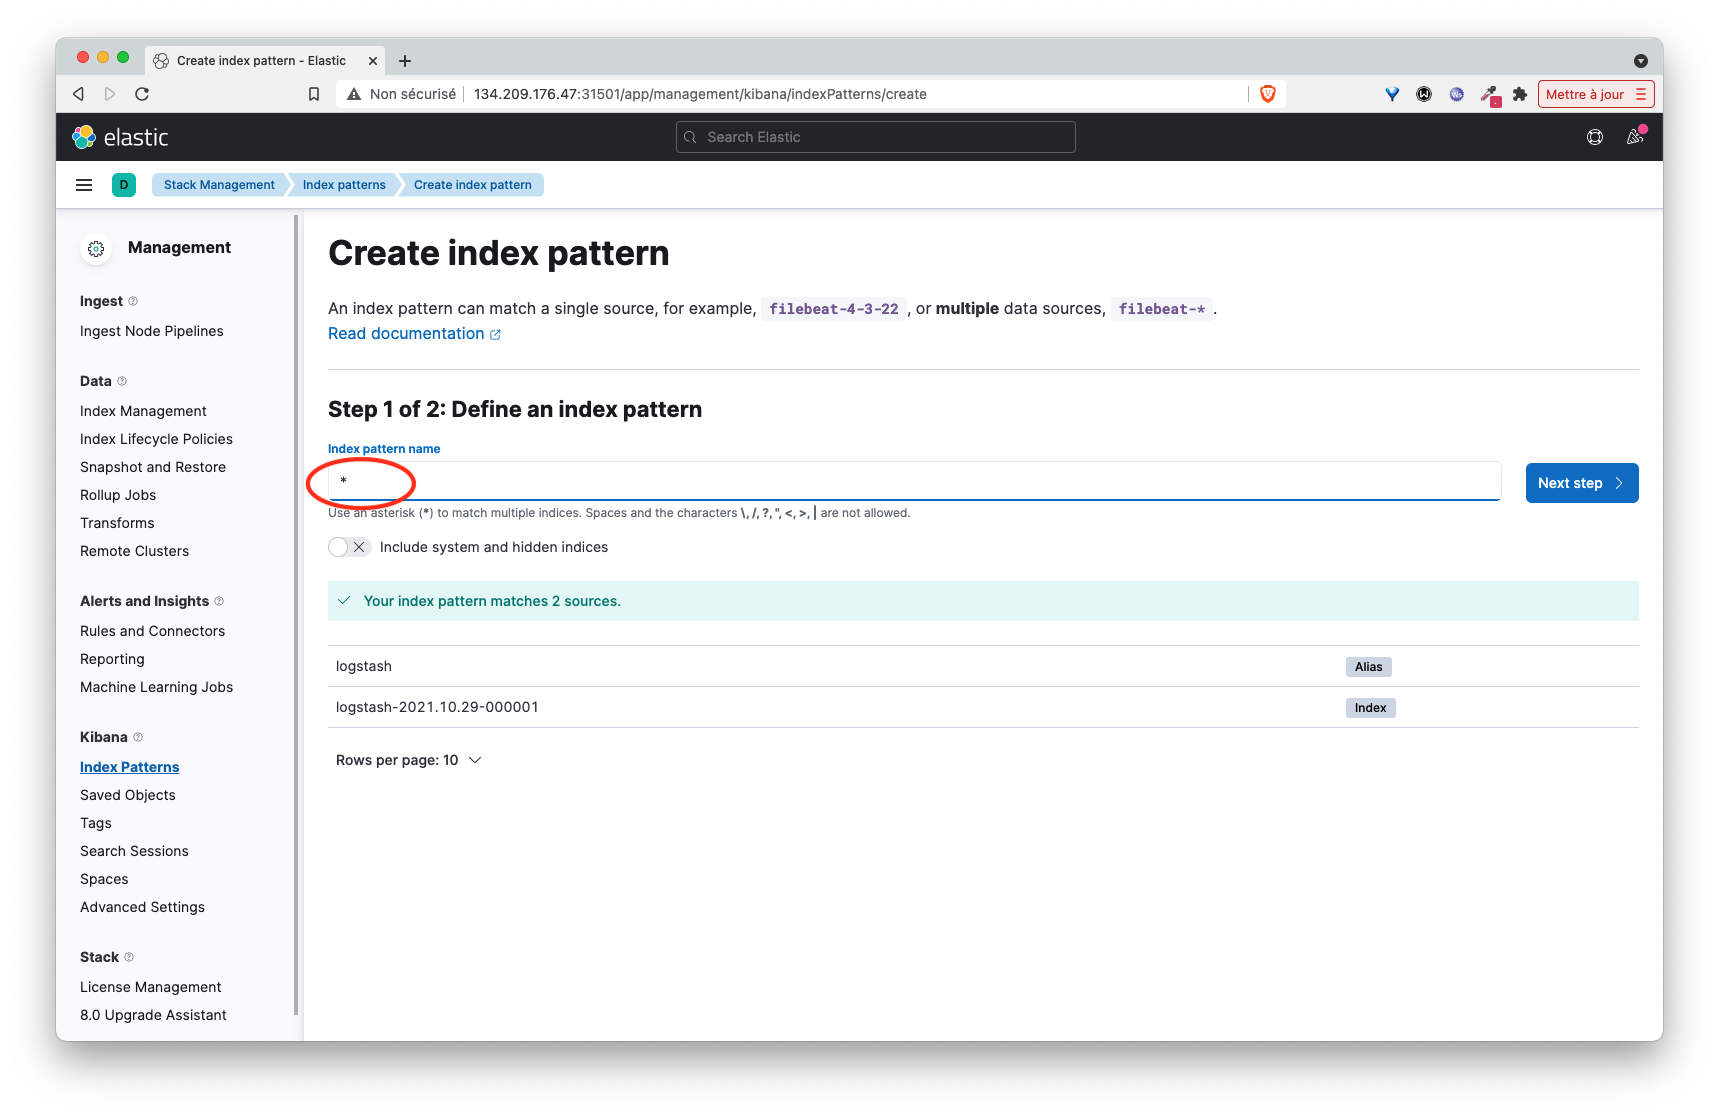This screenshot has height=1115, width=1719.
Task: Open Index Management in sidebar
Action: click(x=143, y=411)
